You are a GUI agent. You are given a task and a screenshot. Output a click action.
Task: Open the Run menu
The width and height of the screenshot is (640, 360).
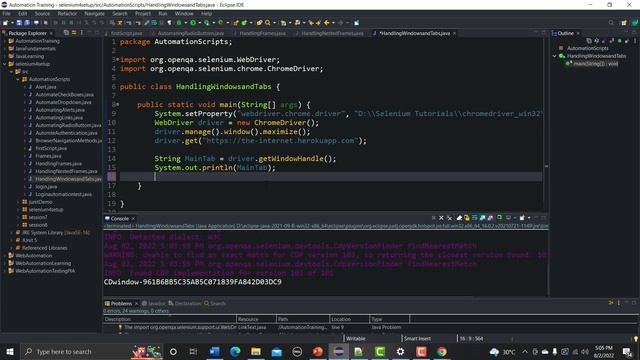click(x=162, y=13)
